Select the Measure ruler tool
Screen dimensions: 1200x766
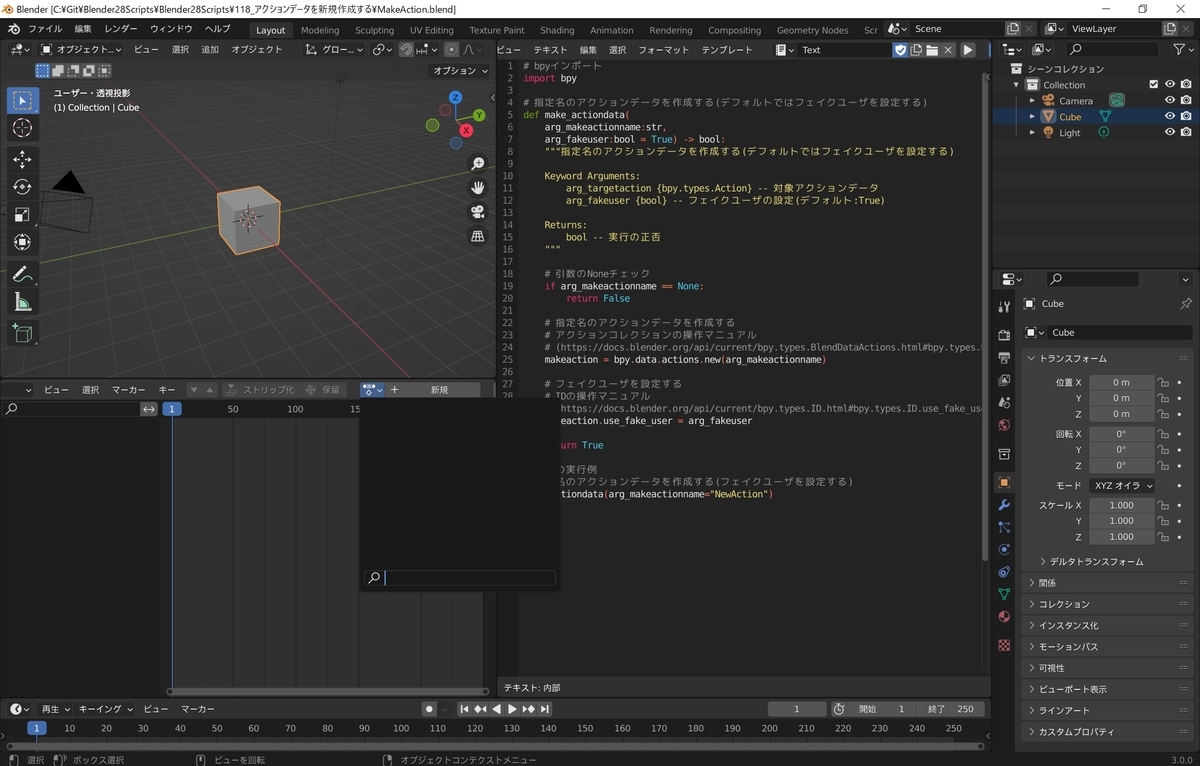pyautogui.click(x=23, y=302)
